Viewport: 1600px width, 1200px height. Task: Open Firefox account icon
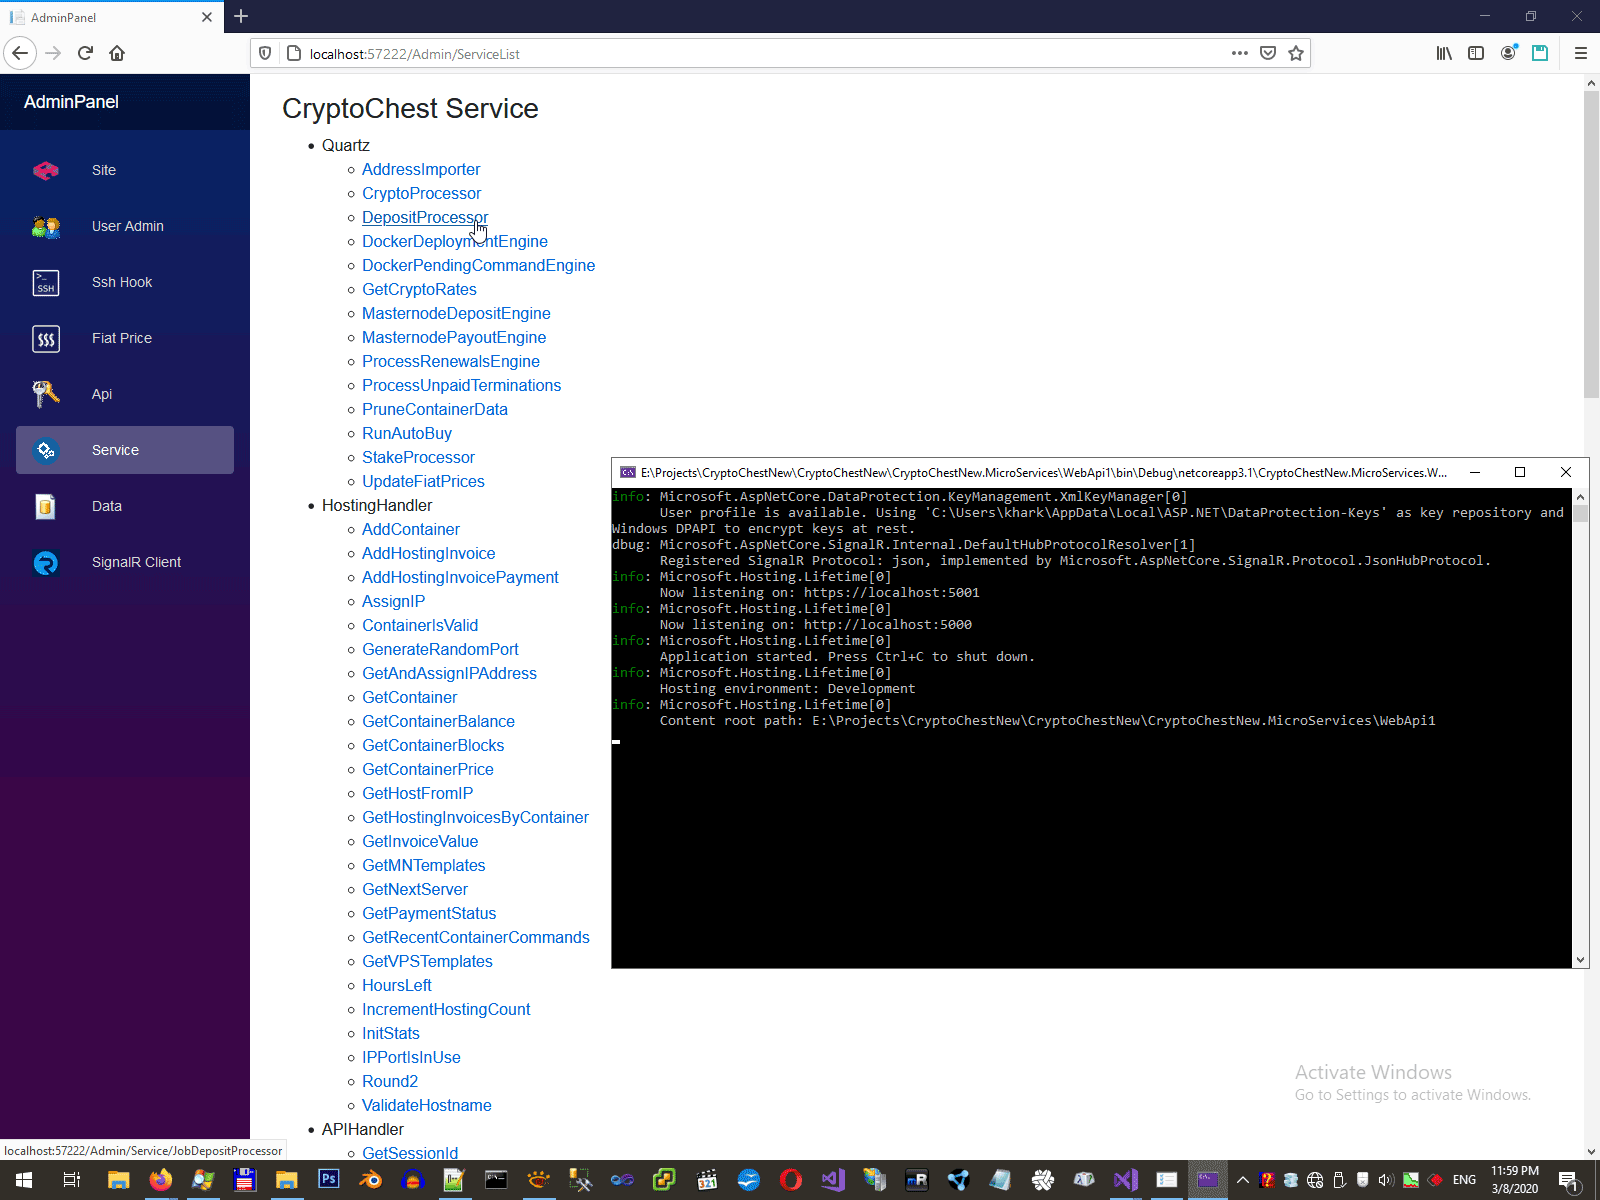tap(1508, 53)
